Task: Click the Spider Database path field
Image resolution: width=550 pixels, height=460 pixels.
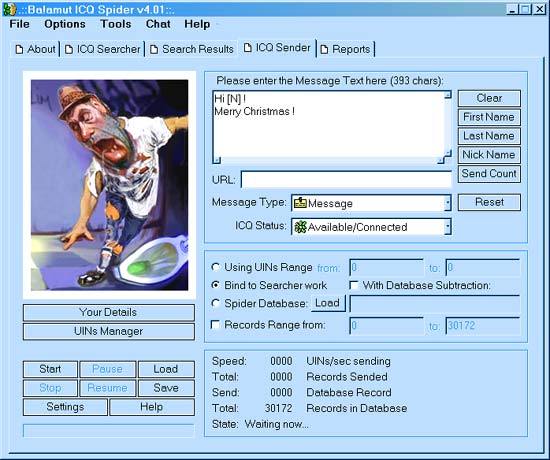Action: pyautogui.click(x=435, y=304)
